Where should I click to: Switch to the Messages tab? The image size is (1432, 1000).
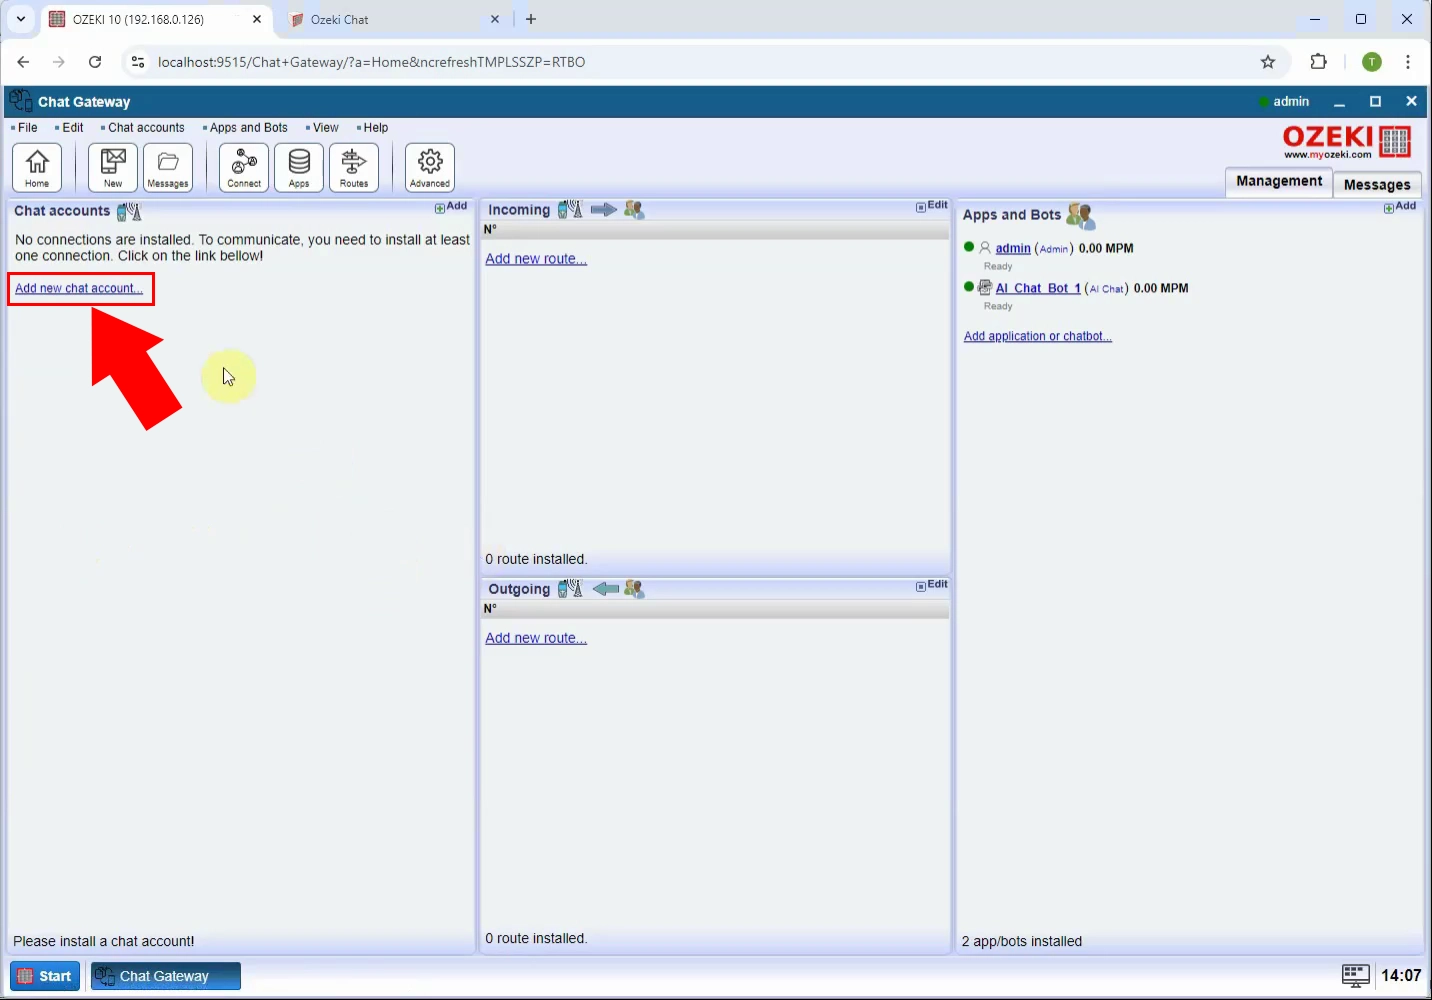pos(1377,184)
